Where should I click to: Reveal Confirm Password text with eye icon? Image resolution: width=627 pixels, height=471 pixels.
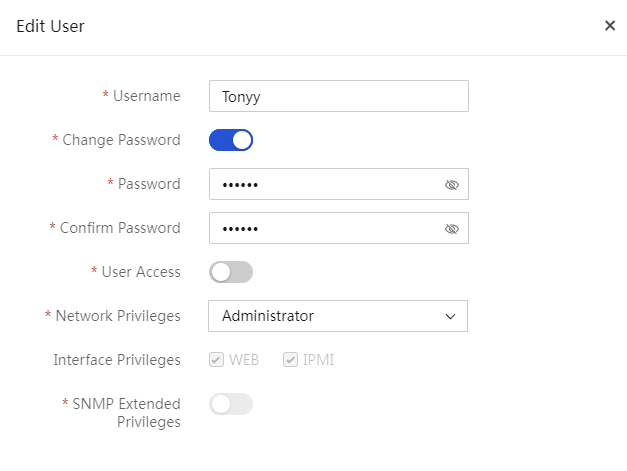click(451, 229)
